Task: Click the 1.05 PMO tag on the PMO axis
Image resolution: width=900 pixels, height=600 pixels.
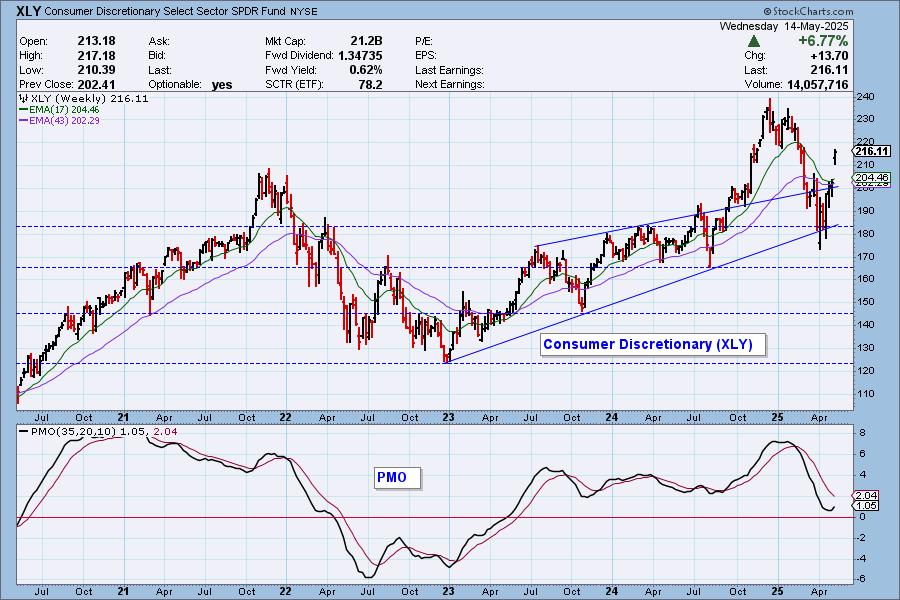Action: click(x=866, y=506)
